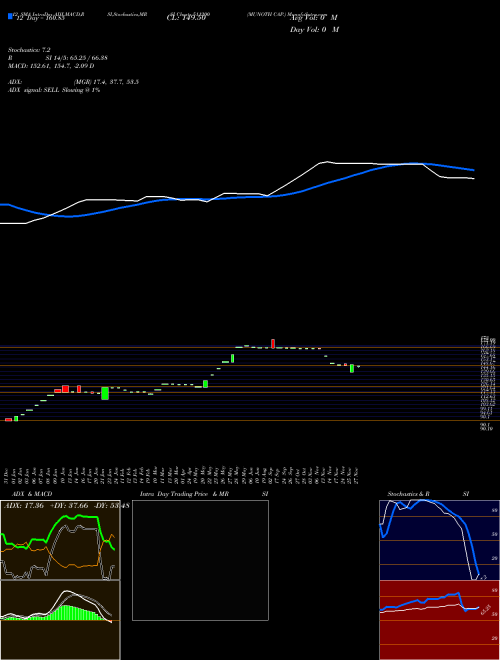This screenshot has width=500, height=660.
Task: Click the large green candlestick near 21 Jan
Action: (105, 393)
